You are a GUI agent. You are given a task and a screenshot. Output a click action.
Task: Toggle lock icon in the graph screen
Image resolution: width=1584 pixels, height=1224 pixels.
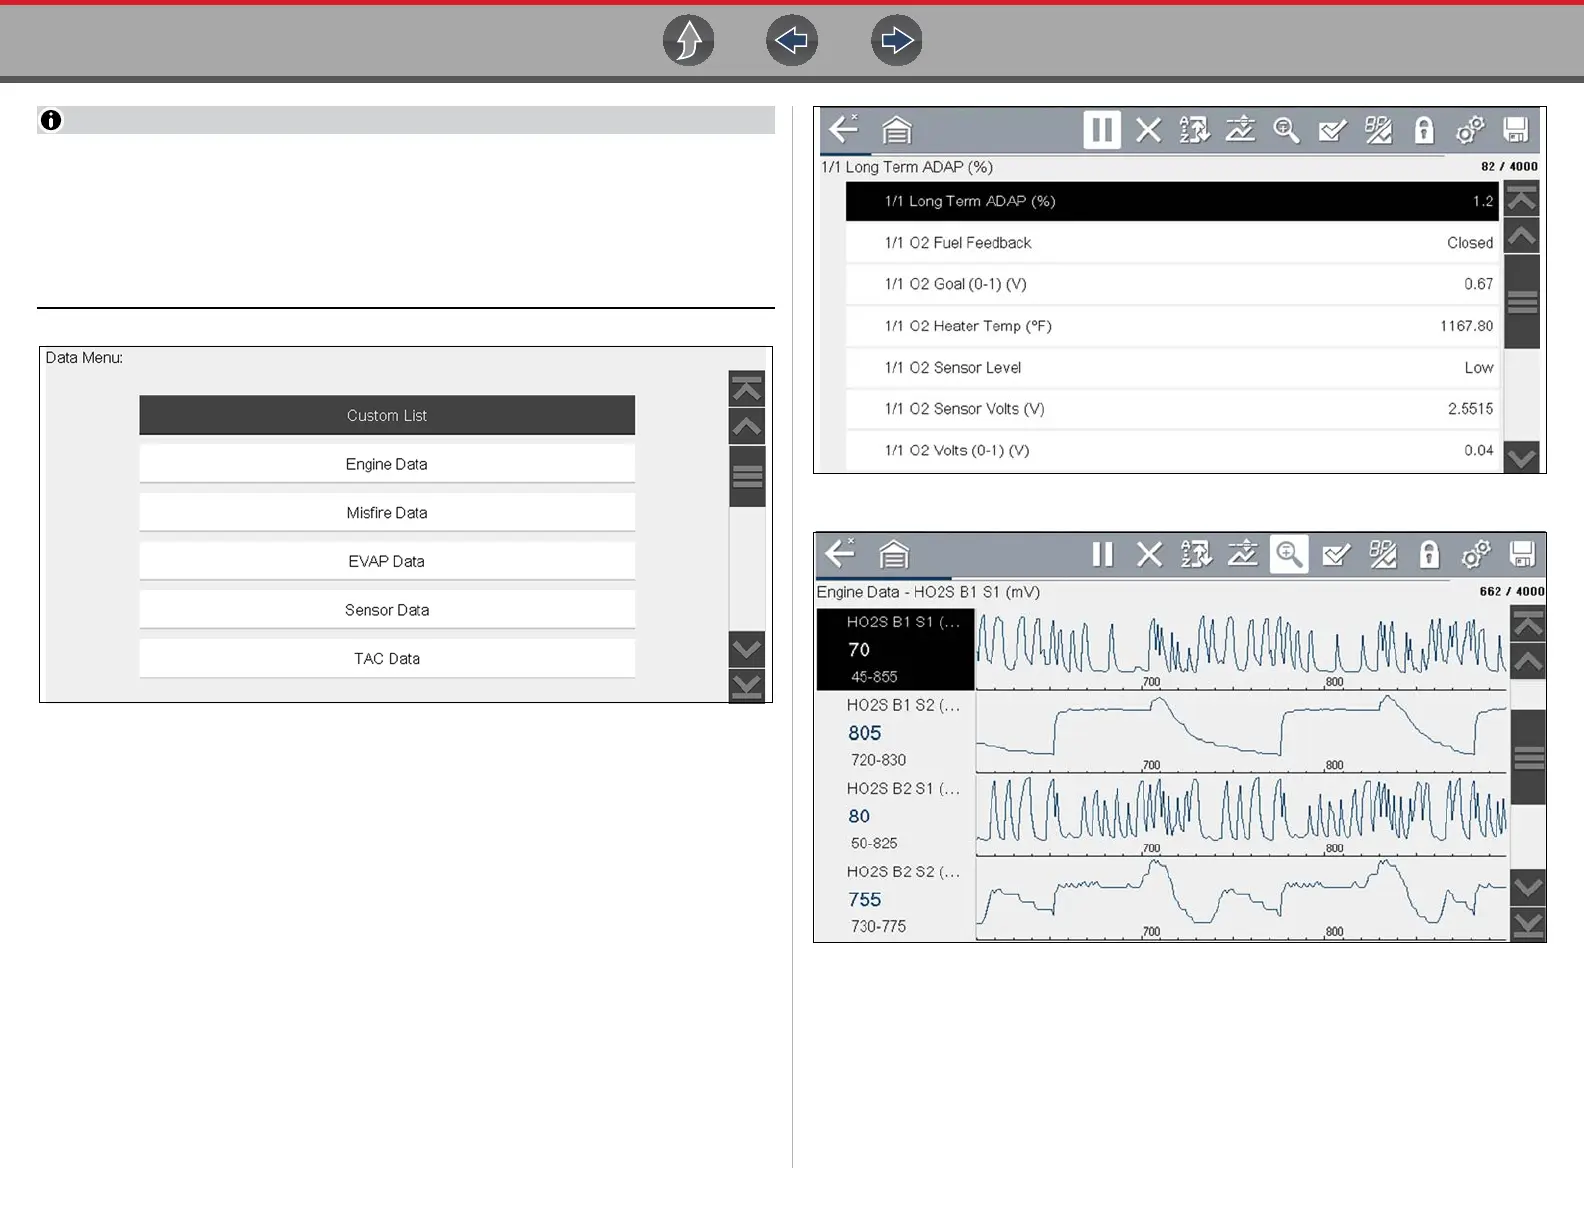pos(1429,554)
